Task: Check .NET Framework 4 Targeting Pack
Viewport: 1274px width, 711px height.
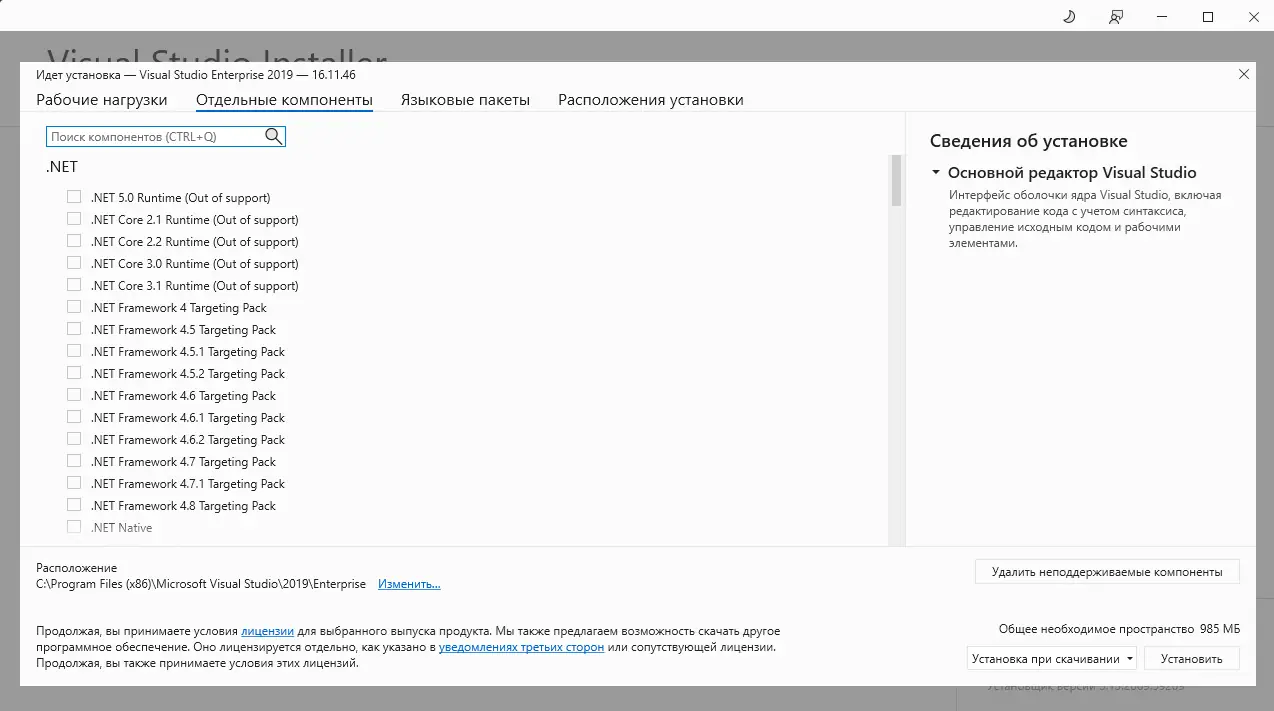Action: pyautogui.click(x=74, y=306)
